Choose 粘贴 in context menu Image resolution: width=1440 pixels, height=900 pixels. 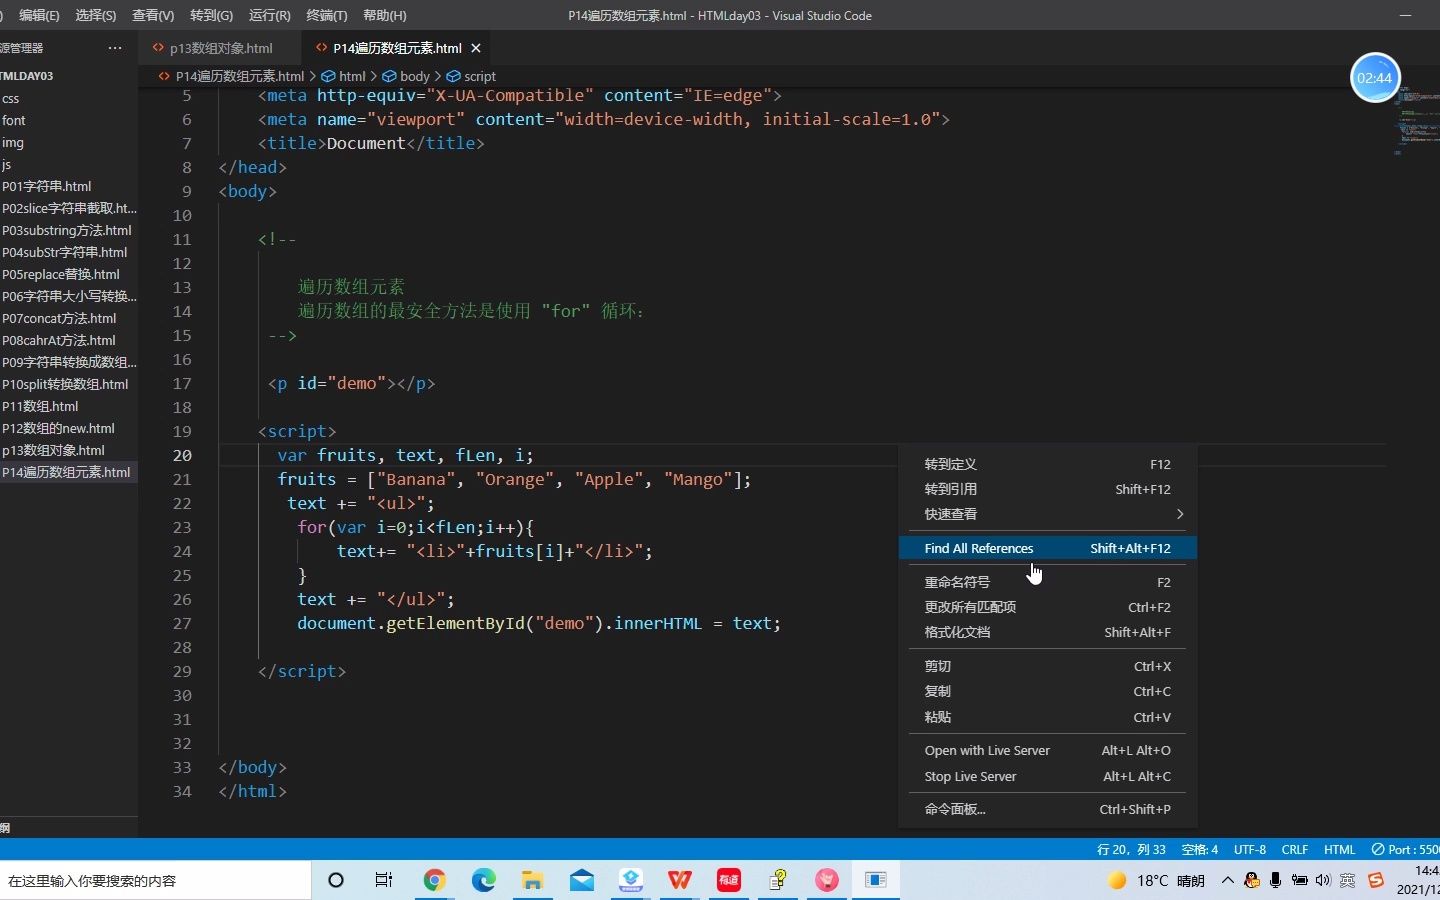[1047, 717]
